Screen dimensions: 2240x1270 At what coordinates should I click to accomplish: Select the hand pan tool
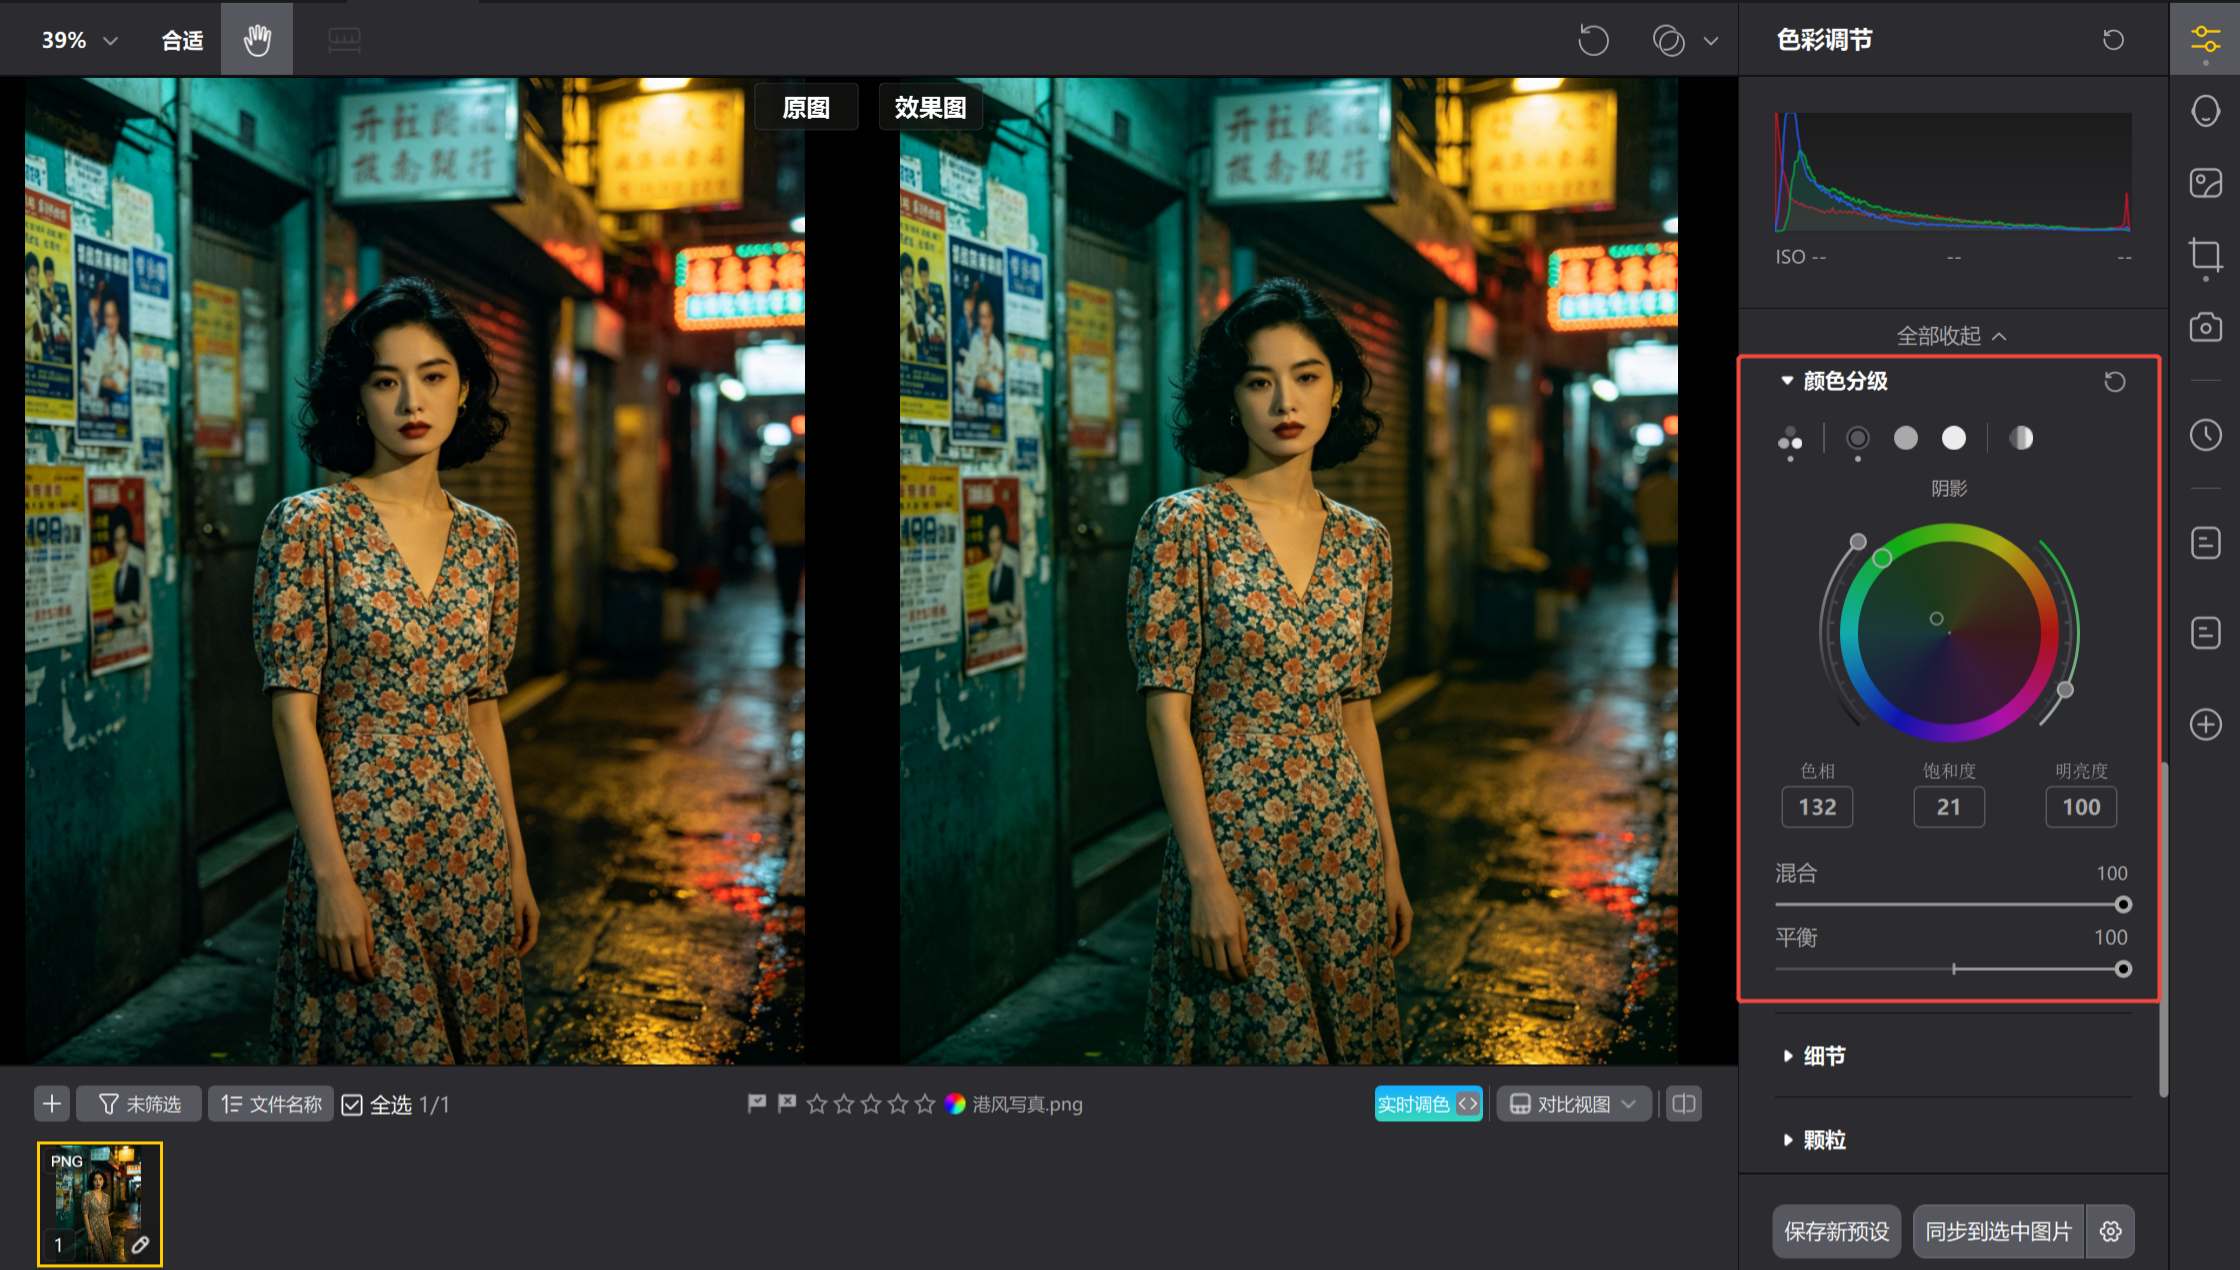[257, 40]
